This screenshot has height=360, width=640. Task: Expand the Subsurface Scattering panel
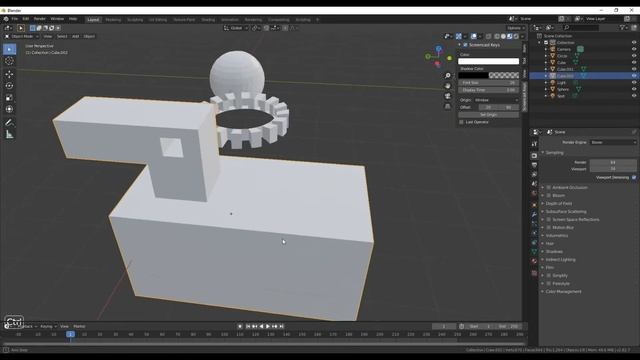pos(566,211)
